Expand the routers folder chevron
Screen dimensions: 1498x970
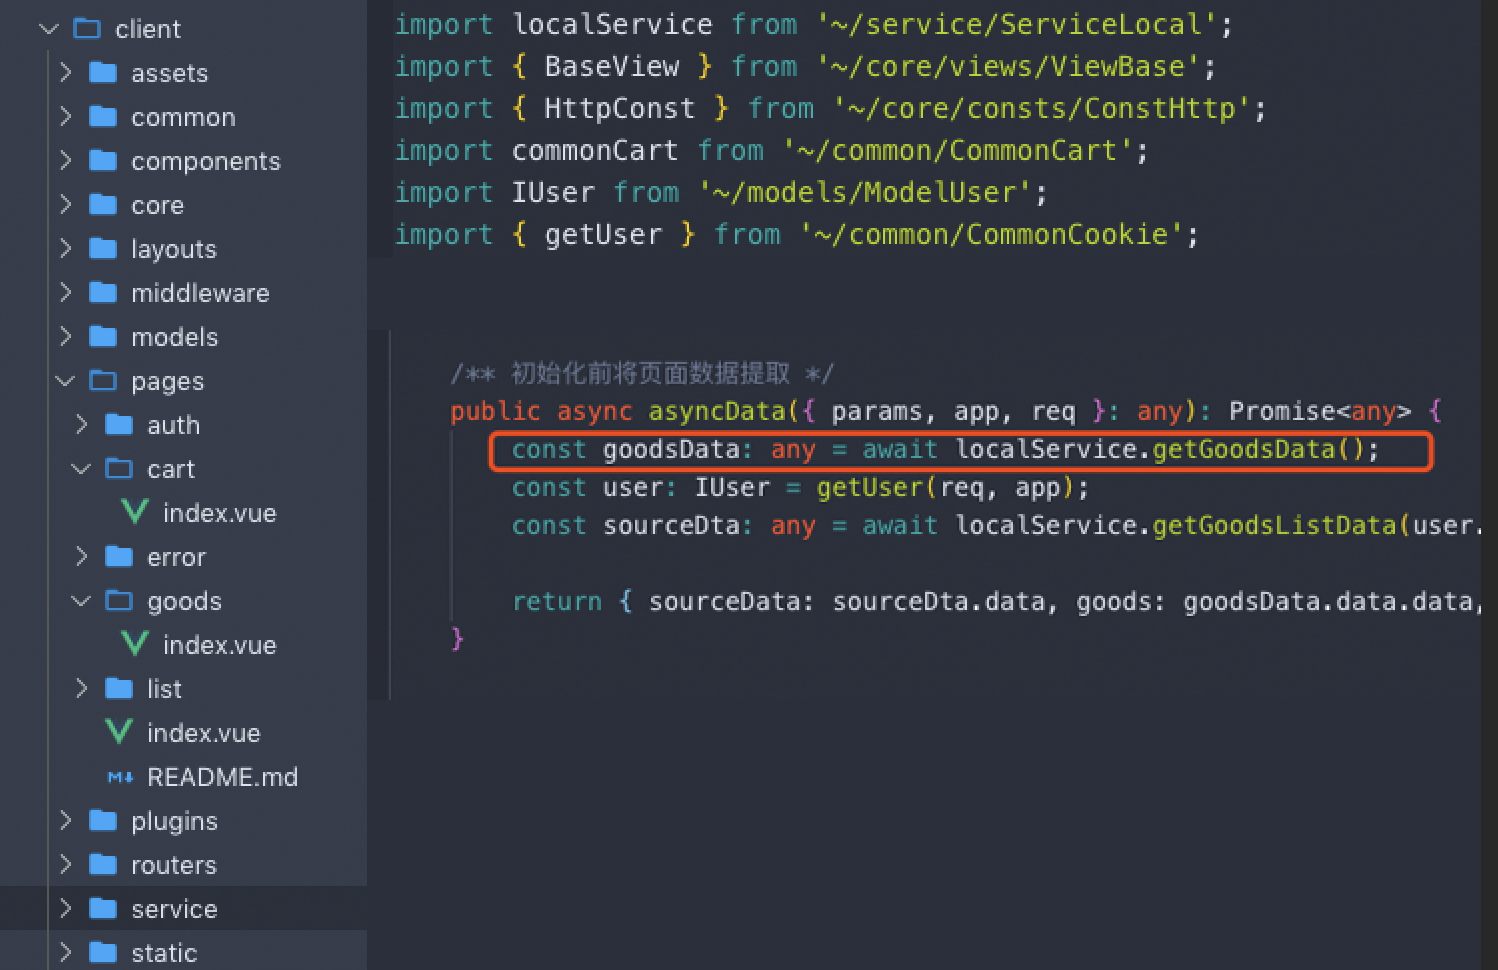click(65, 865)
